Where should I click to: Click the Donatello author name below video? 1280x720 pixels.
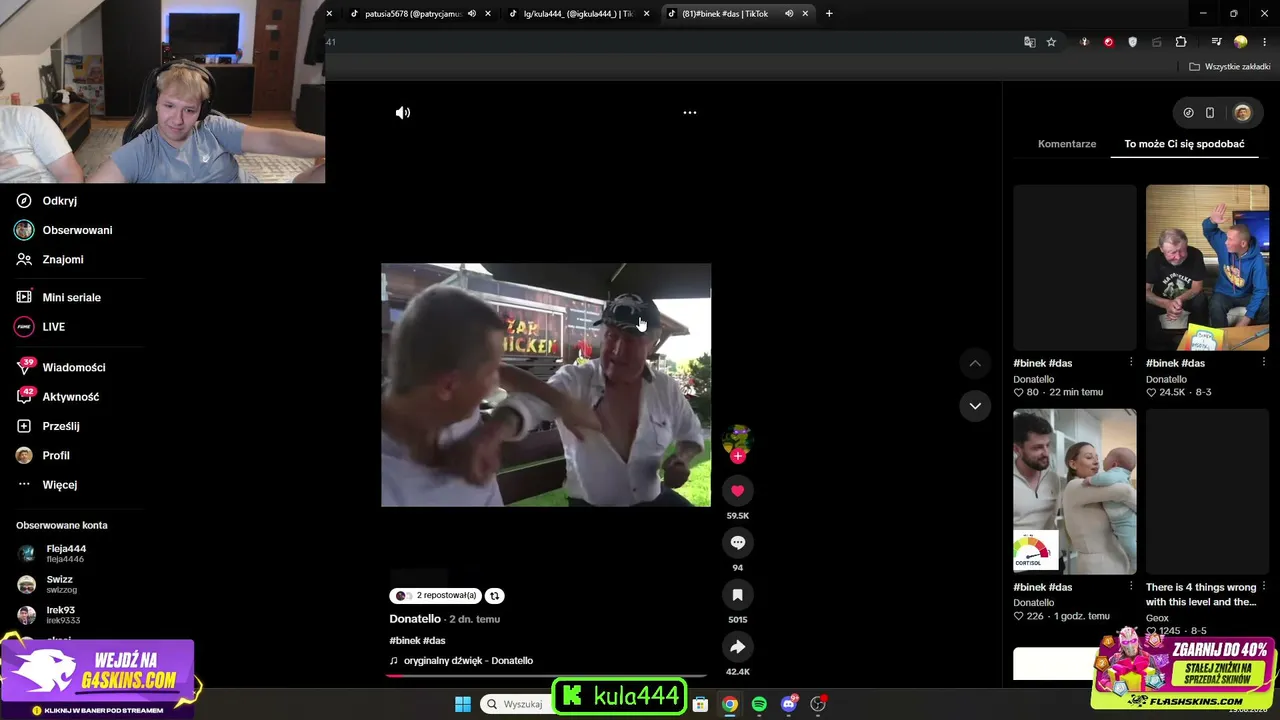coord(415,619)
